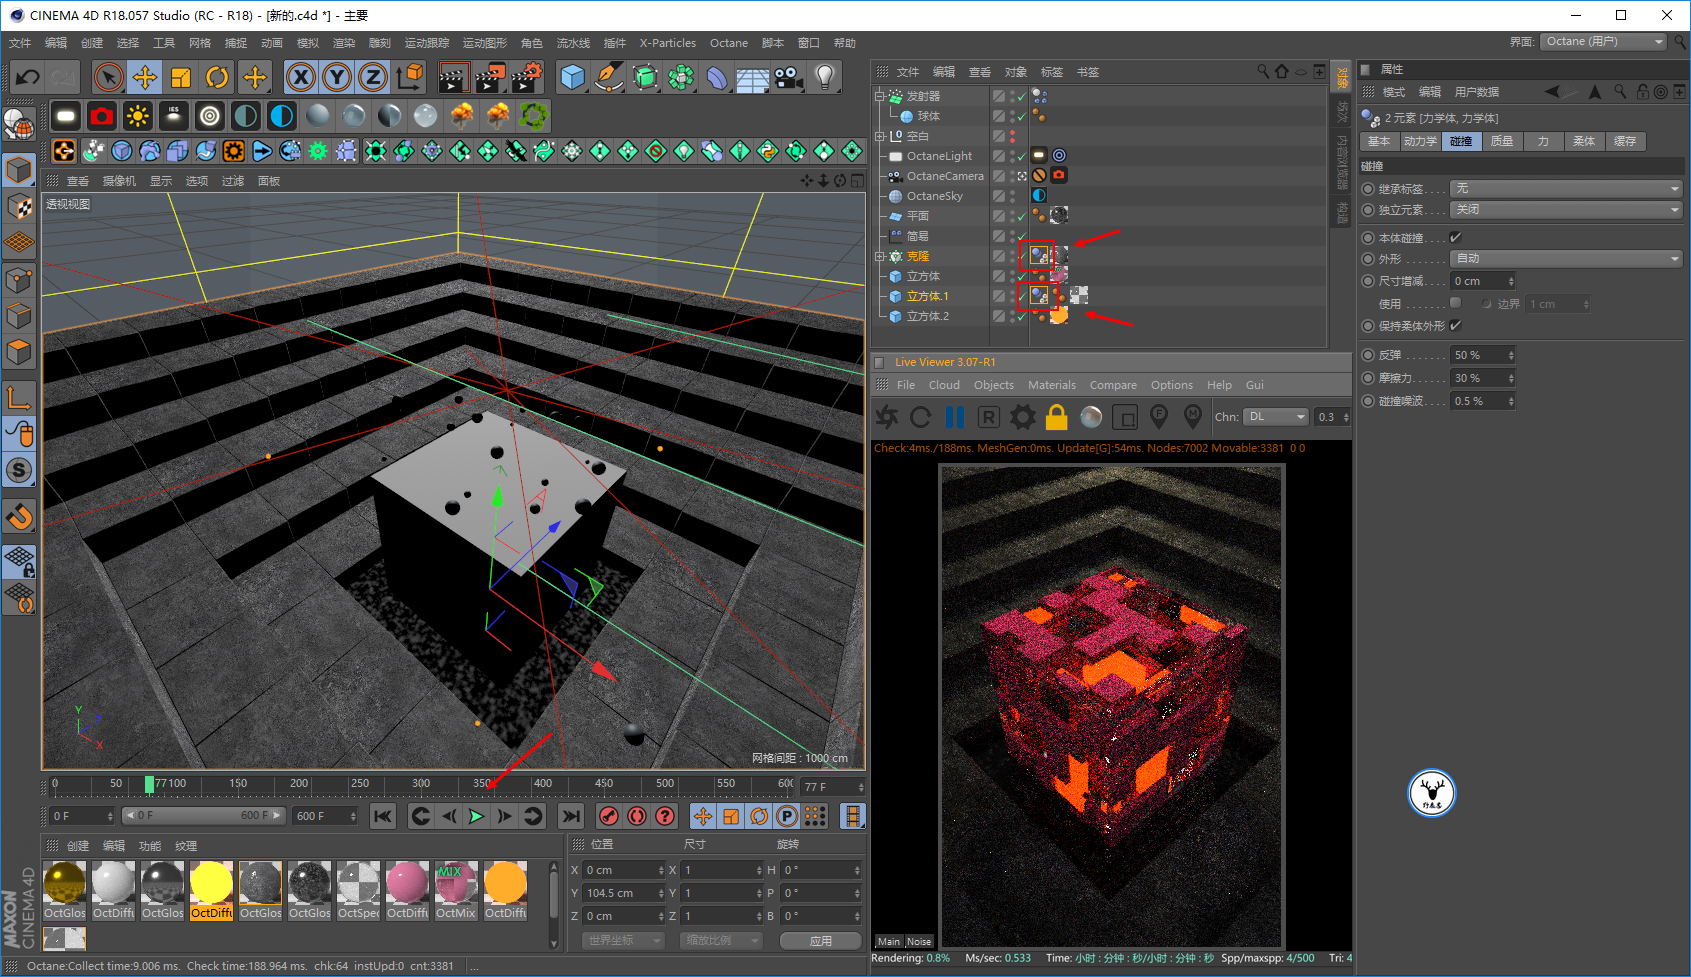
Task: Open the Spline Pen tool
Action: [609, 77]
